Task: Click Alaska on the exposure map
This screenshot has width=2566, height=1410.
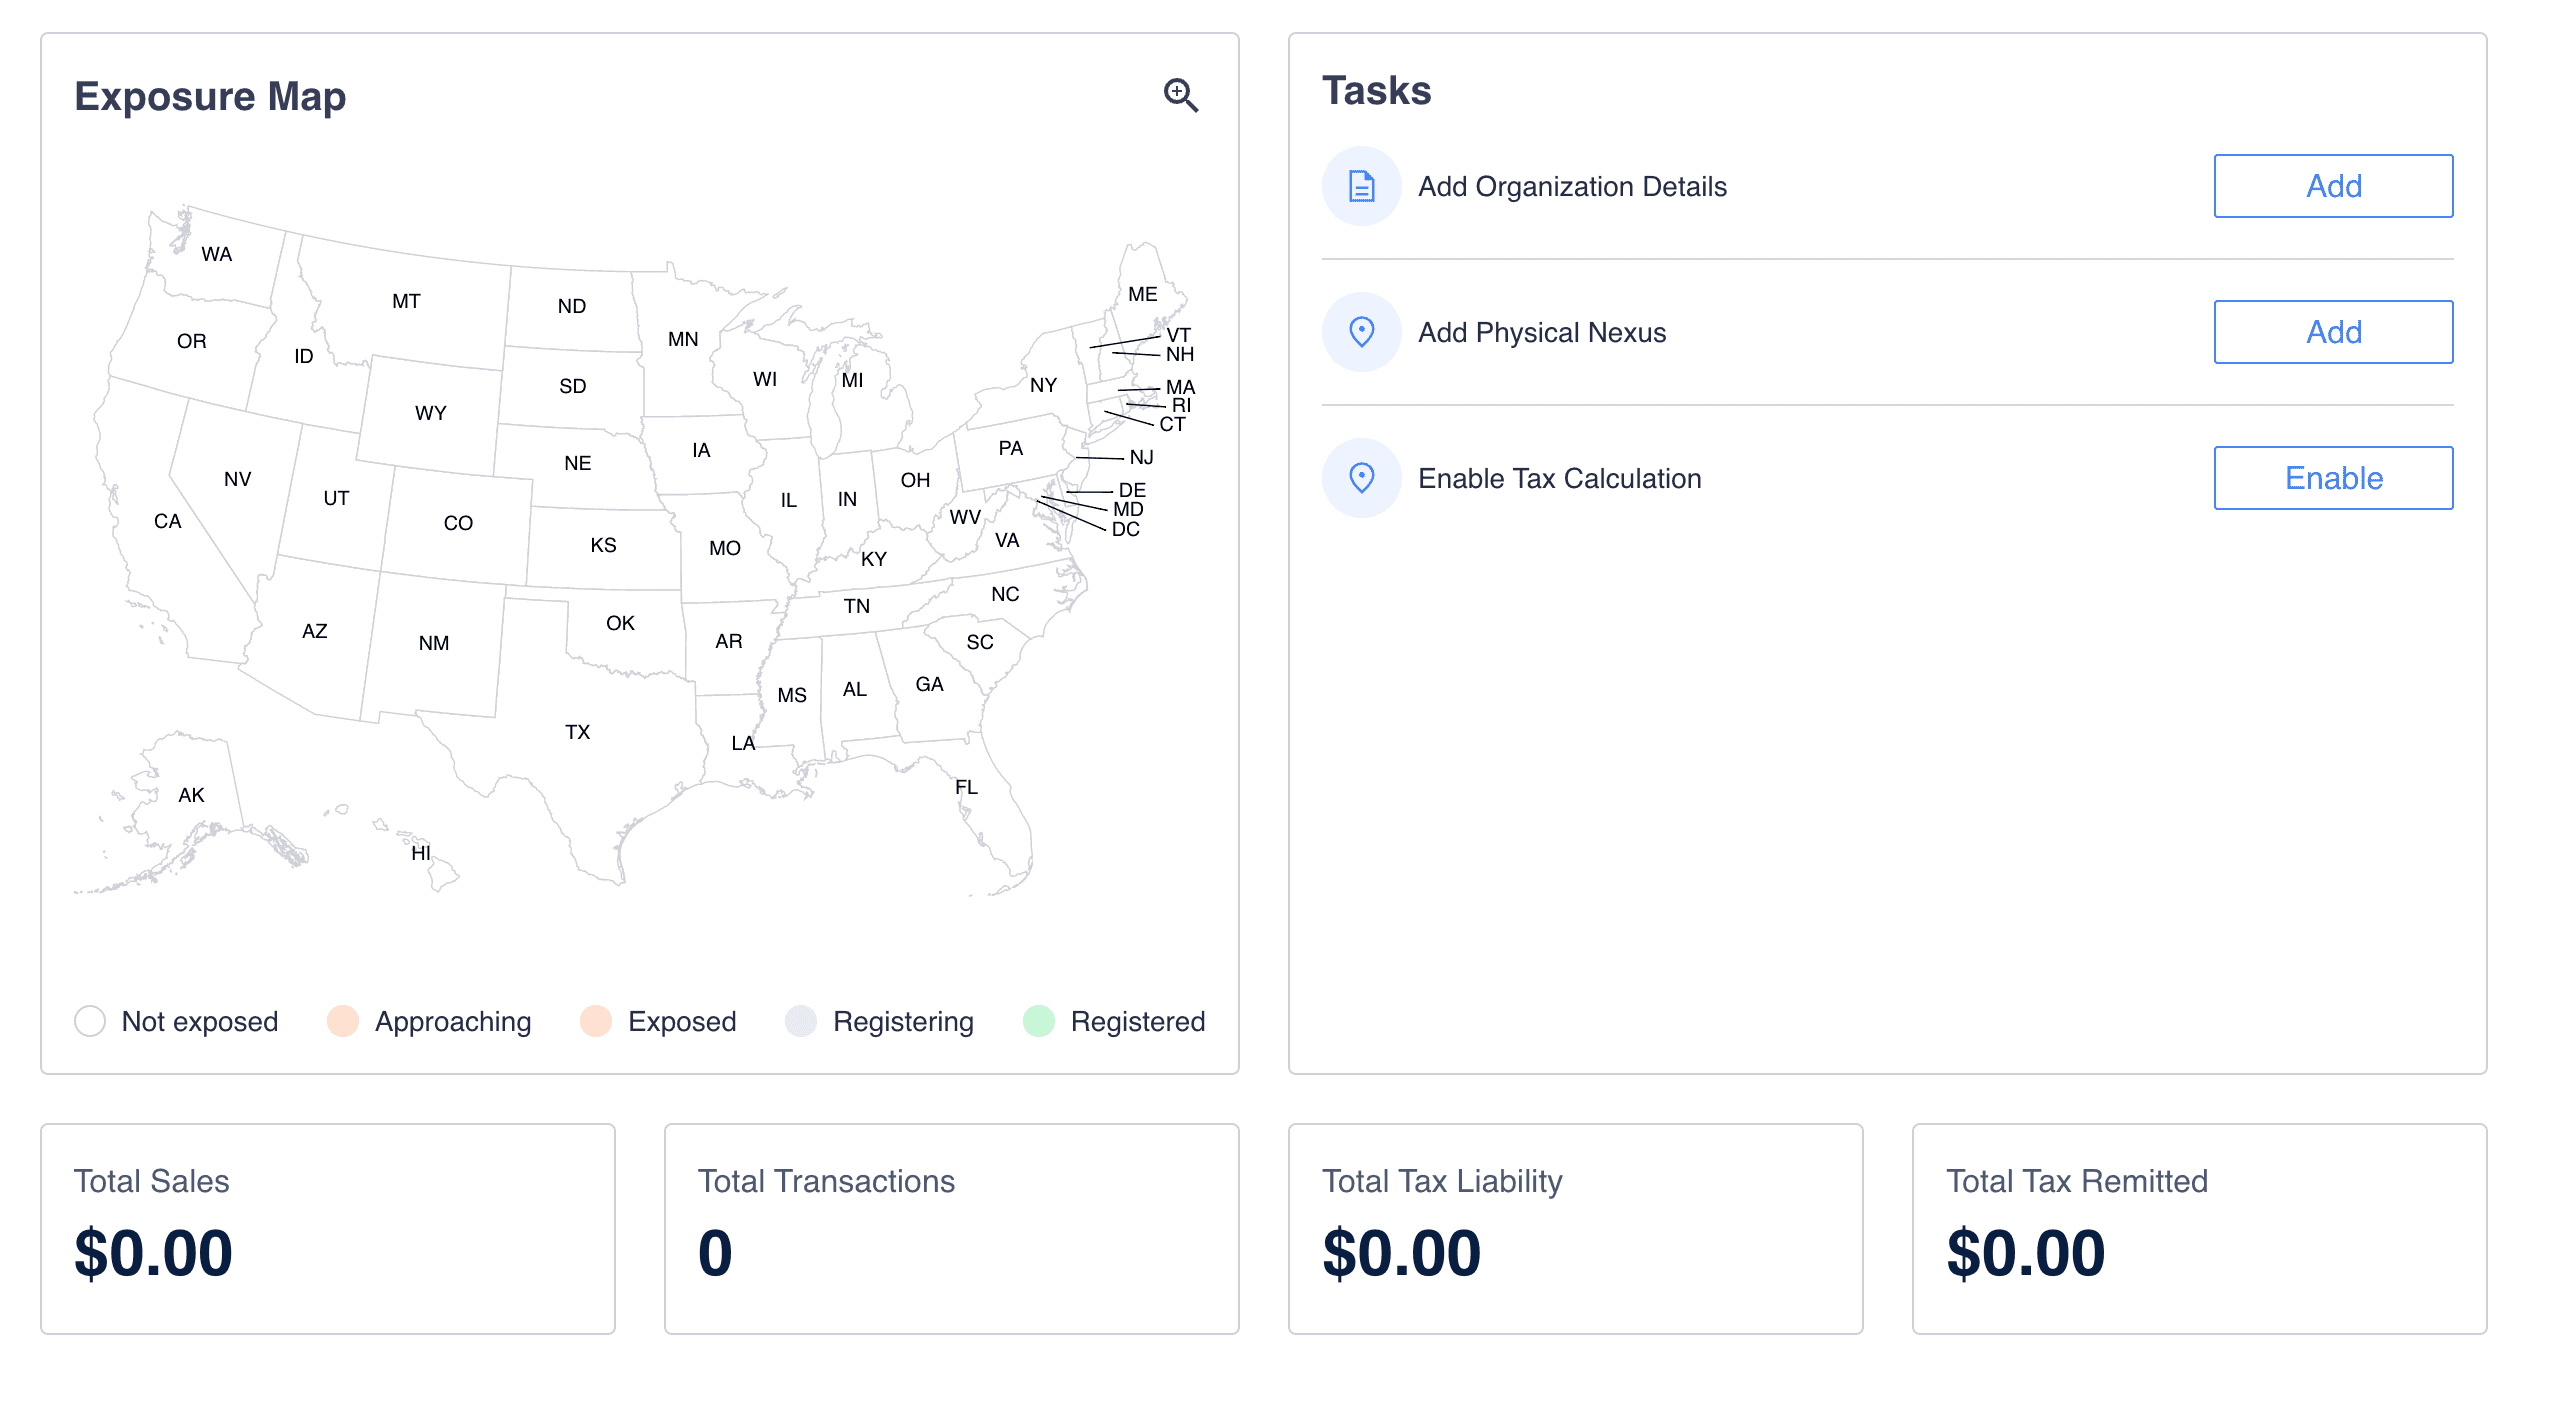Action: tap(192, 795)
